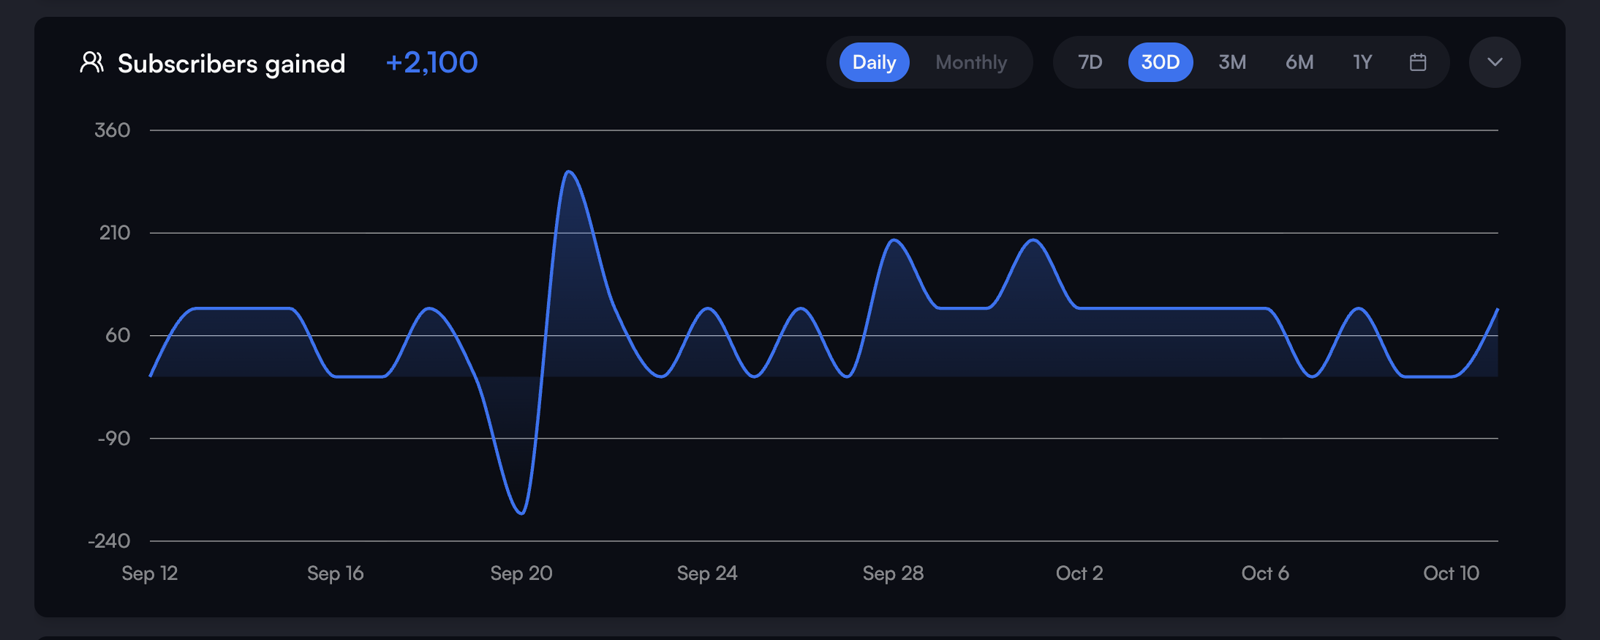The width and height of the screenshot is (1600, 640).
Task: Click the Sep 12 axis label
Action: point(150,574)
